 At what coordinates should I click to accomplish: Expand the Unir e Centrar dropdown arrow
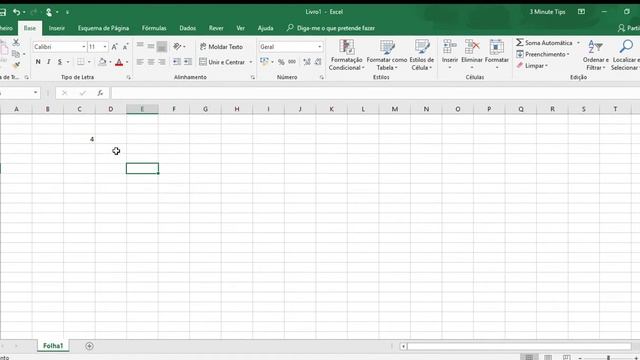(251, 62)
